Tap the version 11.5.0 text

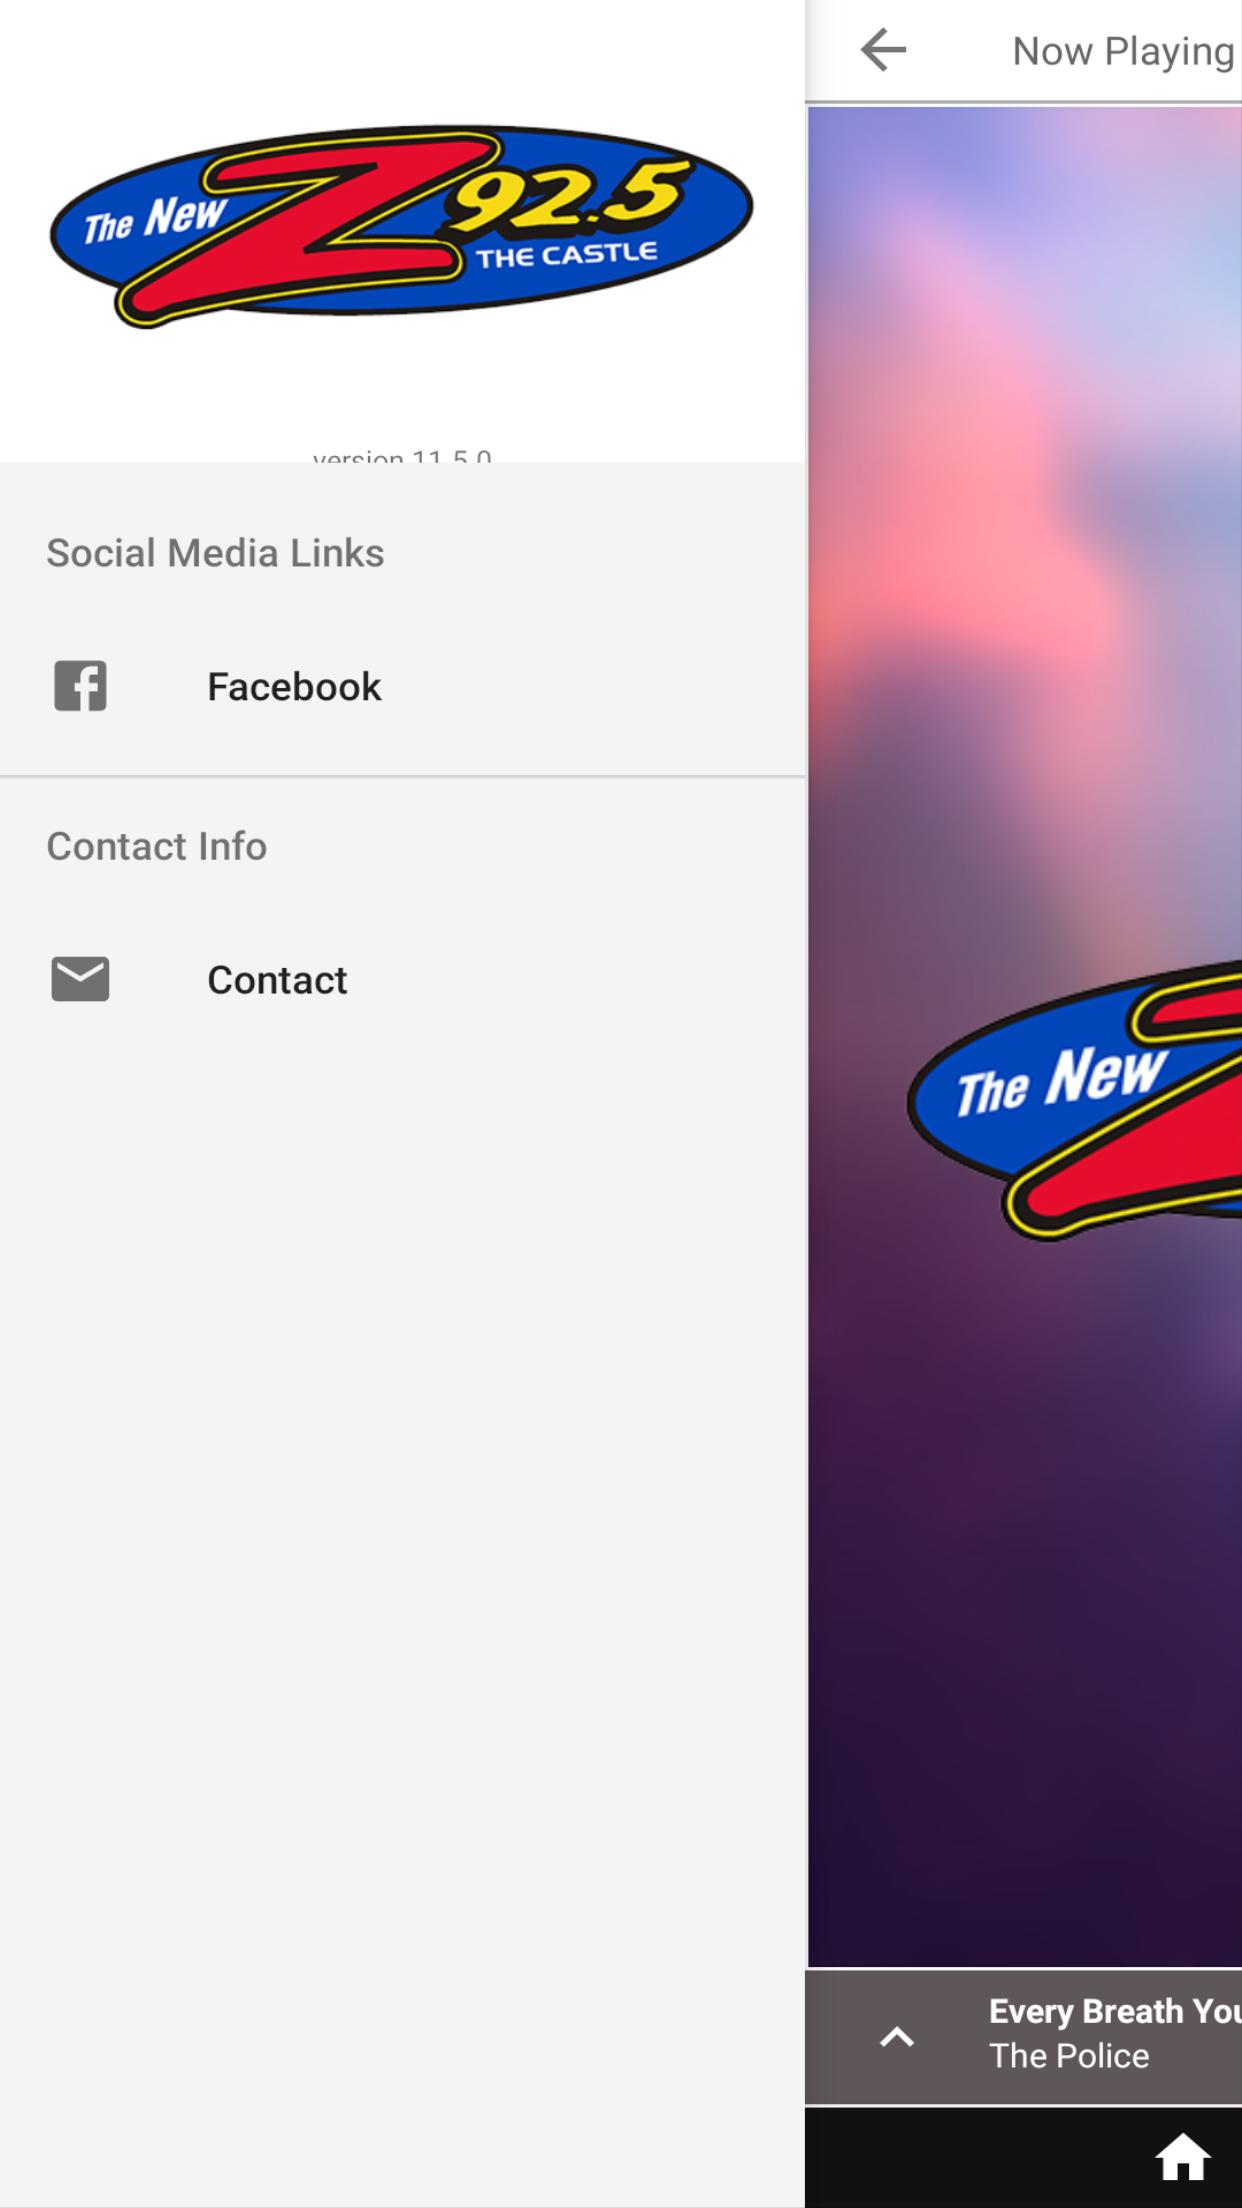coord(402,456)
